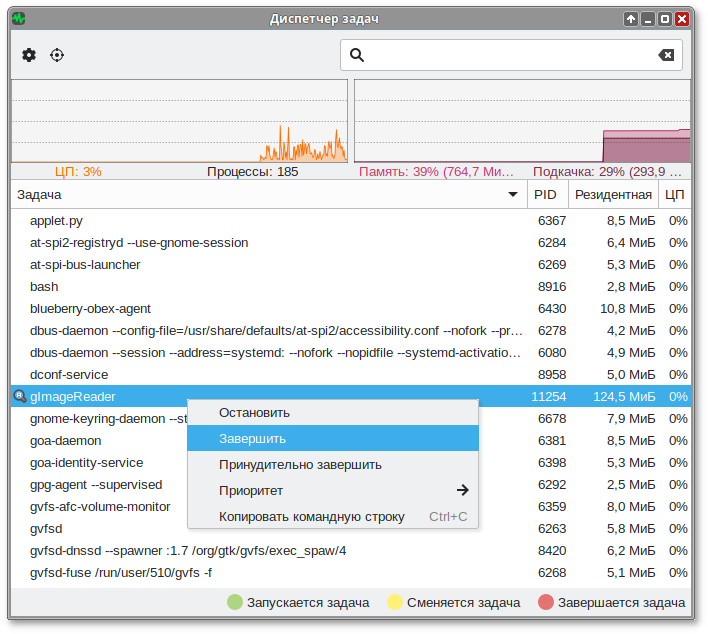Open the Приоритет submenu arrow
The image size is (708, 634).
(462, 490)
